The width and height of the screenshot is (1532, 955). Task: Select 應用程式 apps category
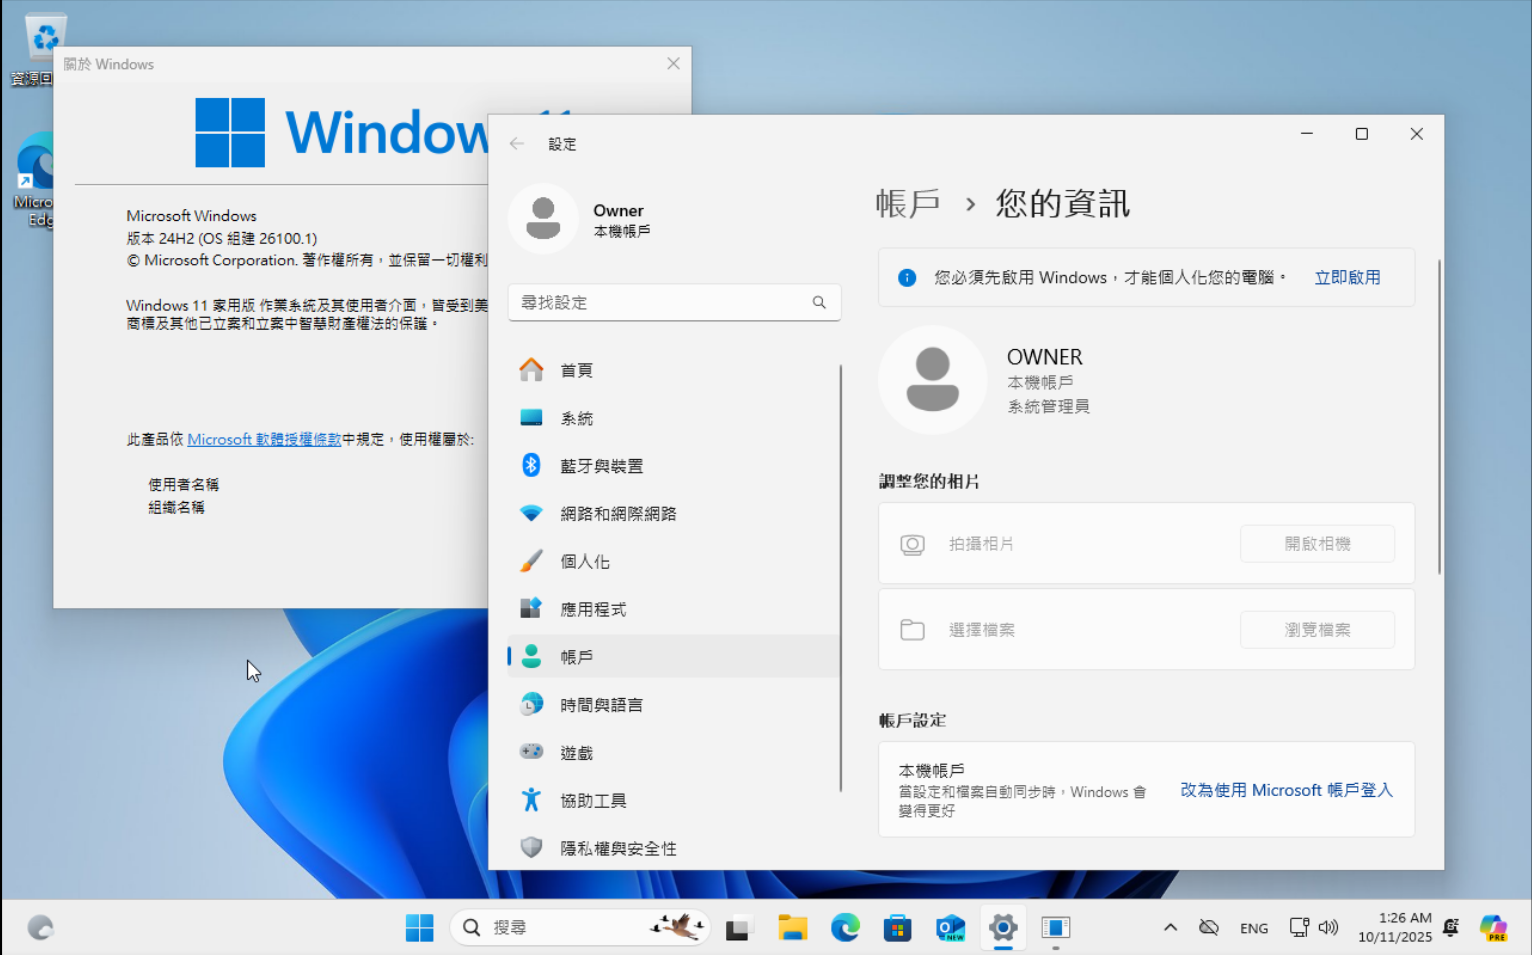592,609
